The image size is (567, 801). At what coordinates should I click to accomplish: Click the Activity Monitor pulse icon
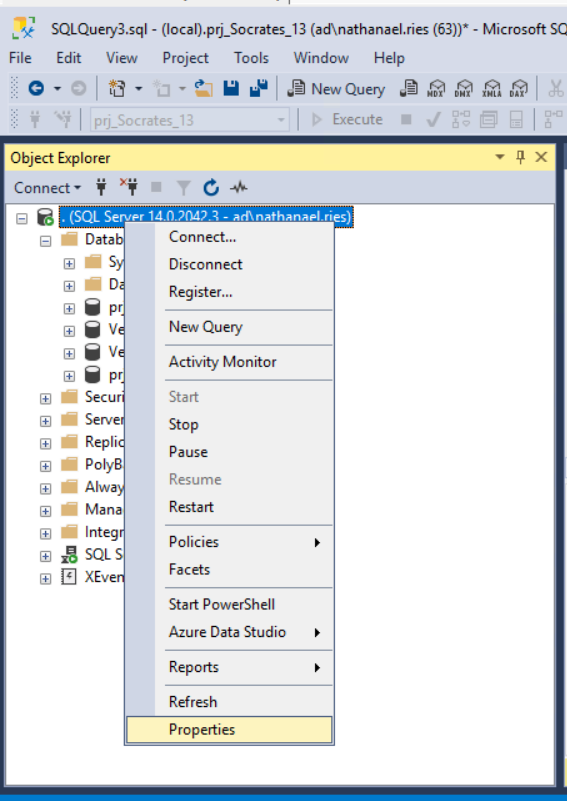pyautogui.click(x=239, y=188)
